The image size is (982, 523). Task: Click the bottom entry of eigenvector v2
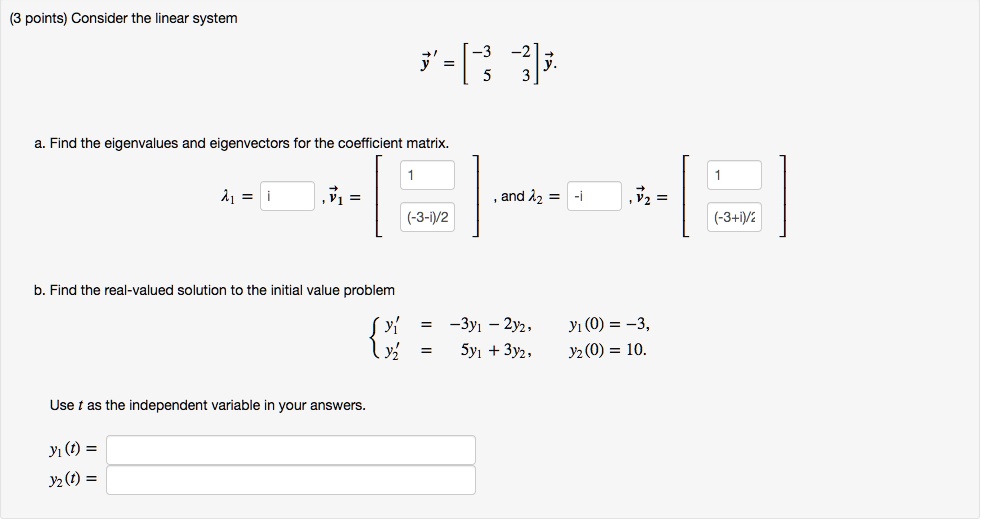735,217
